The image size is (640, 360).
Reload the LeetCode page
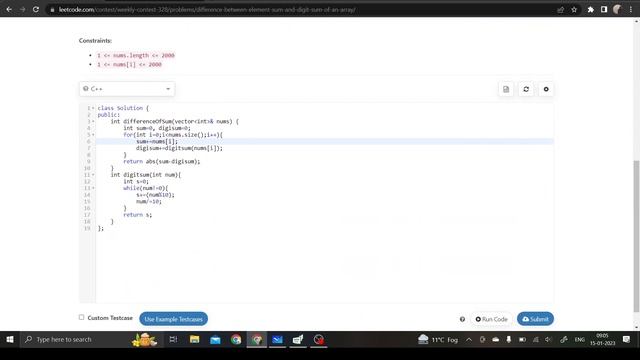coord(36,9)
